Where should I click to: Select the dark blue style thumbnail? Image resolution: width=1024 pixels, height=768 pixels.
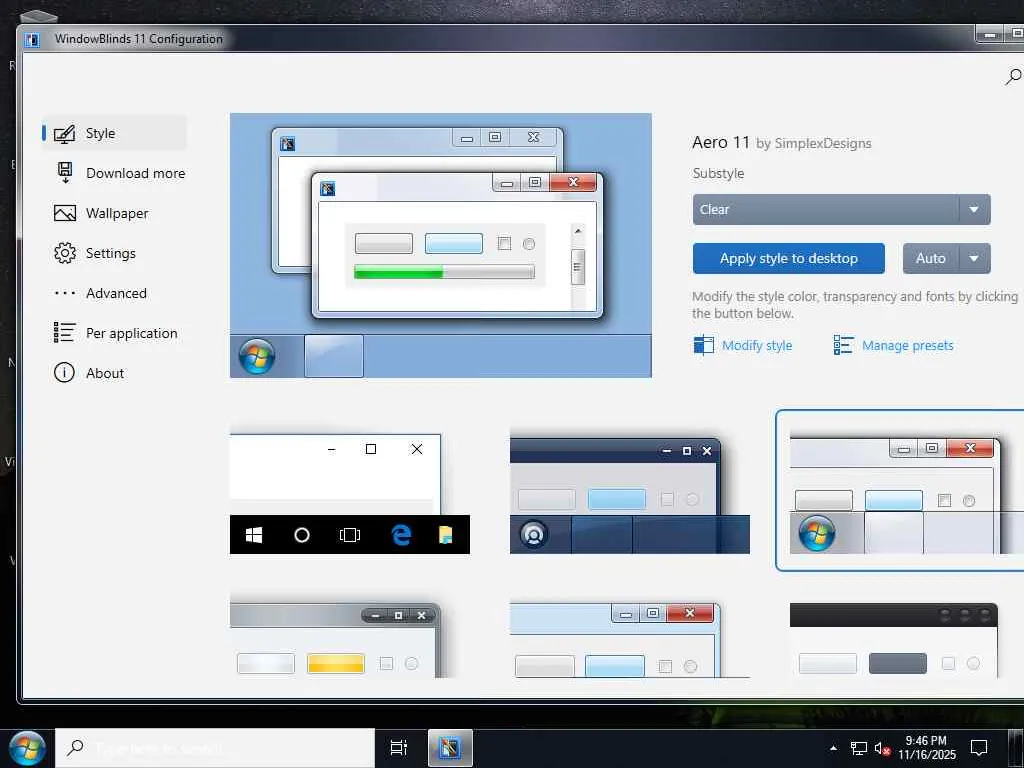coord(630,490)
